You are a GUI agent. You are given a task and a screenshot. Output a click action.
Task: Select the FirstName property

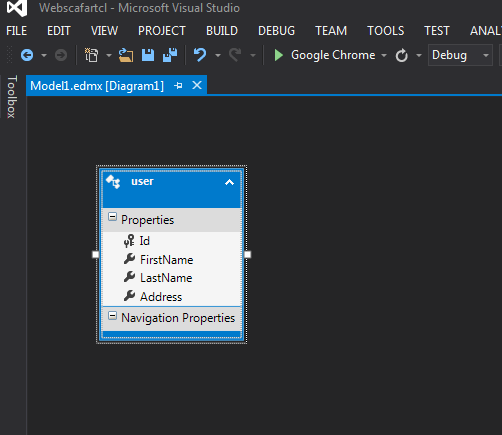click(x=166, y=260)
